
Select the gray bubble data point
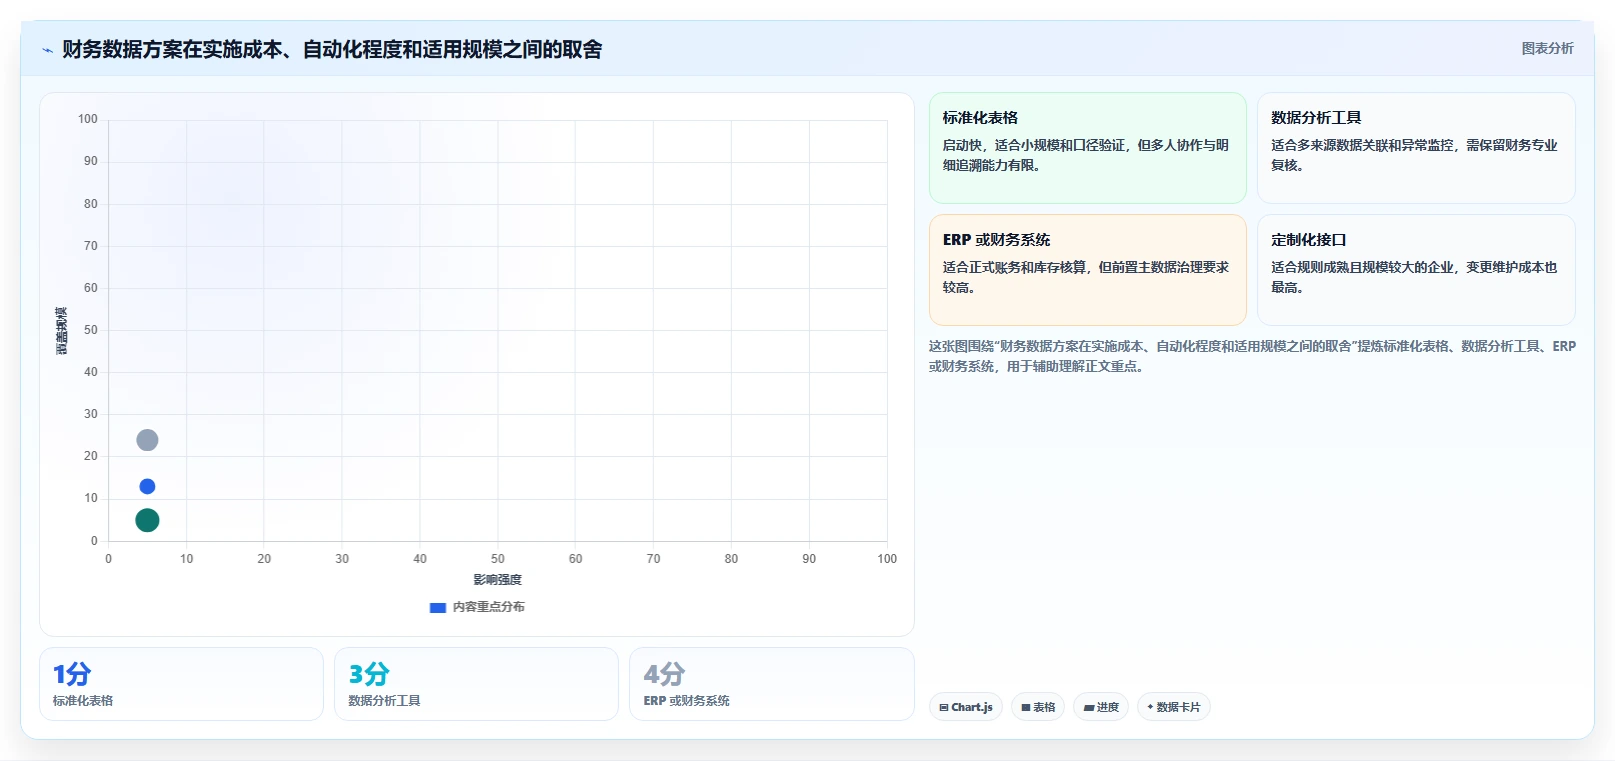(x=147, y=440)
